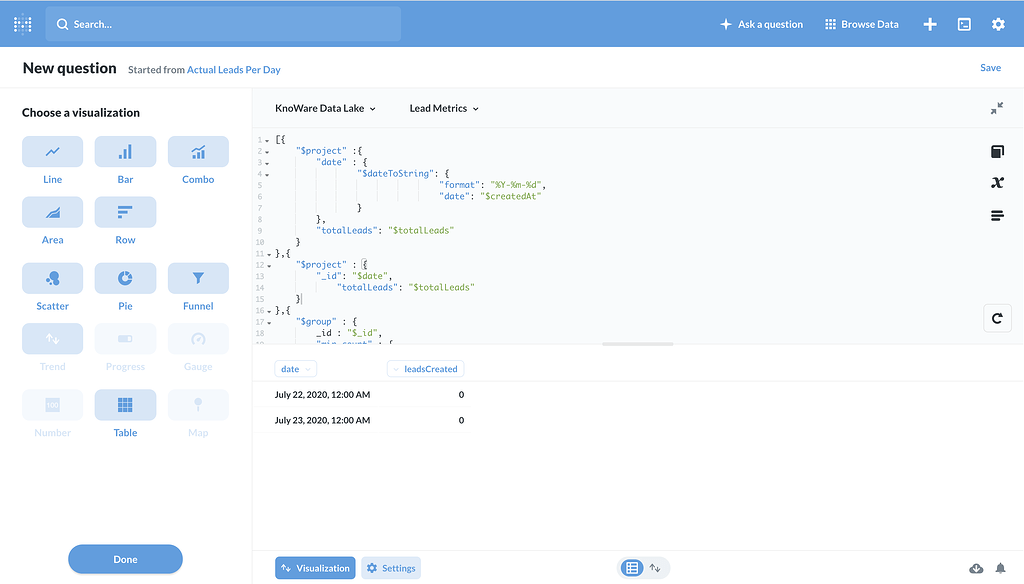Click the Visualization button
The width and height of the screenshot is (1024, 584).
(x=315, y=568)
